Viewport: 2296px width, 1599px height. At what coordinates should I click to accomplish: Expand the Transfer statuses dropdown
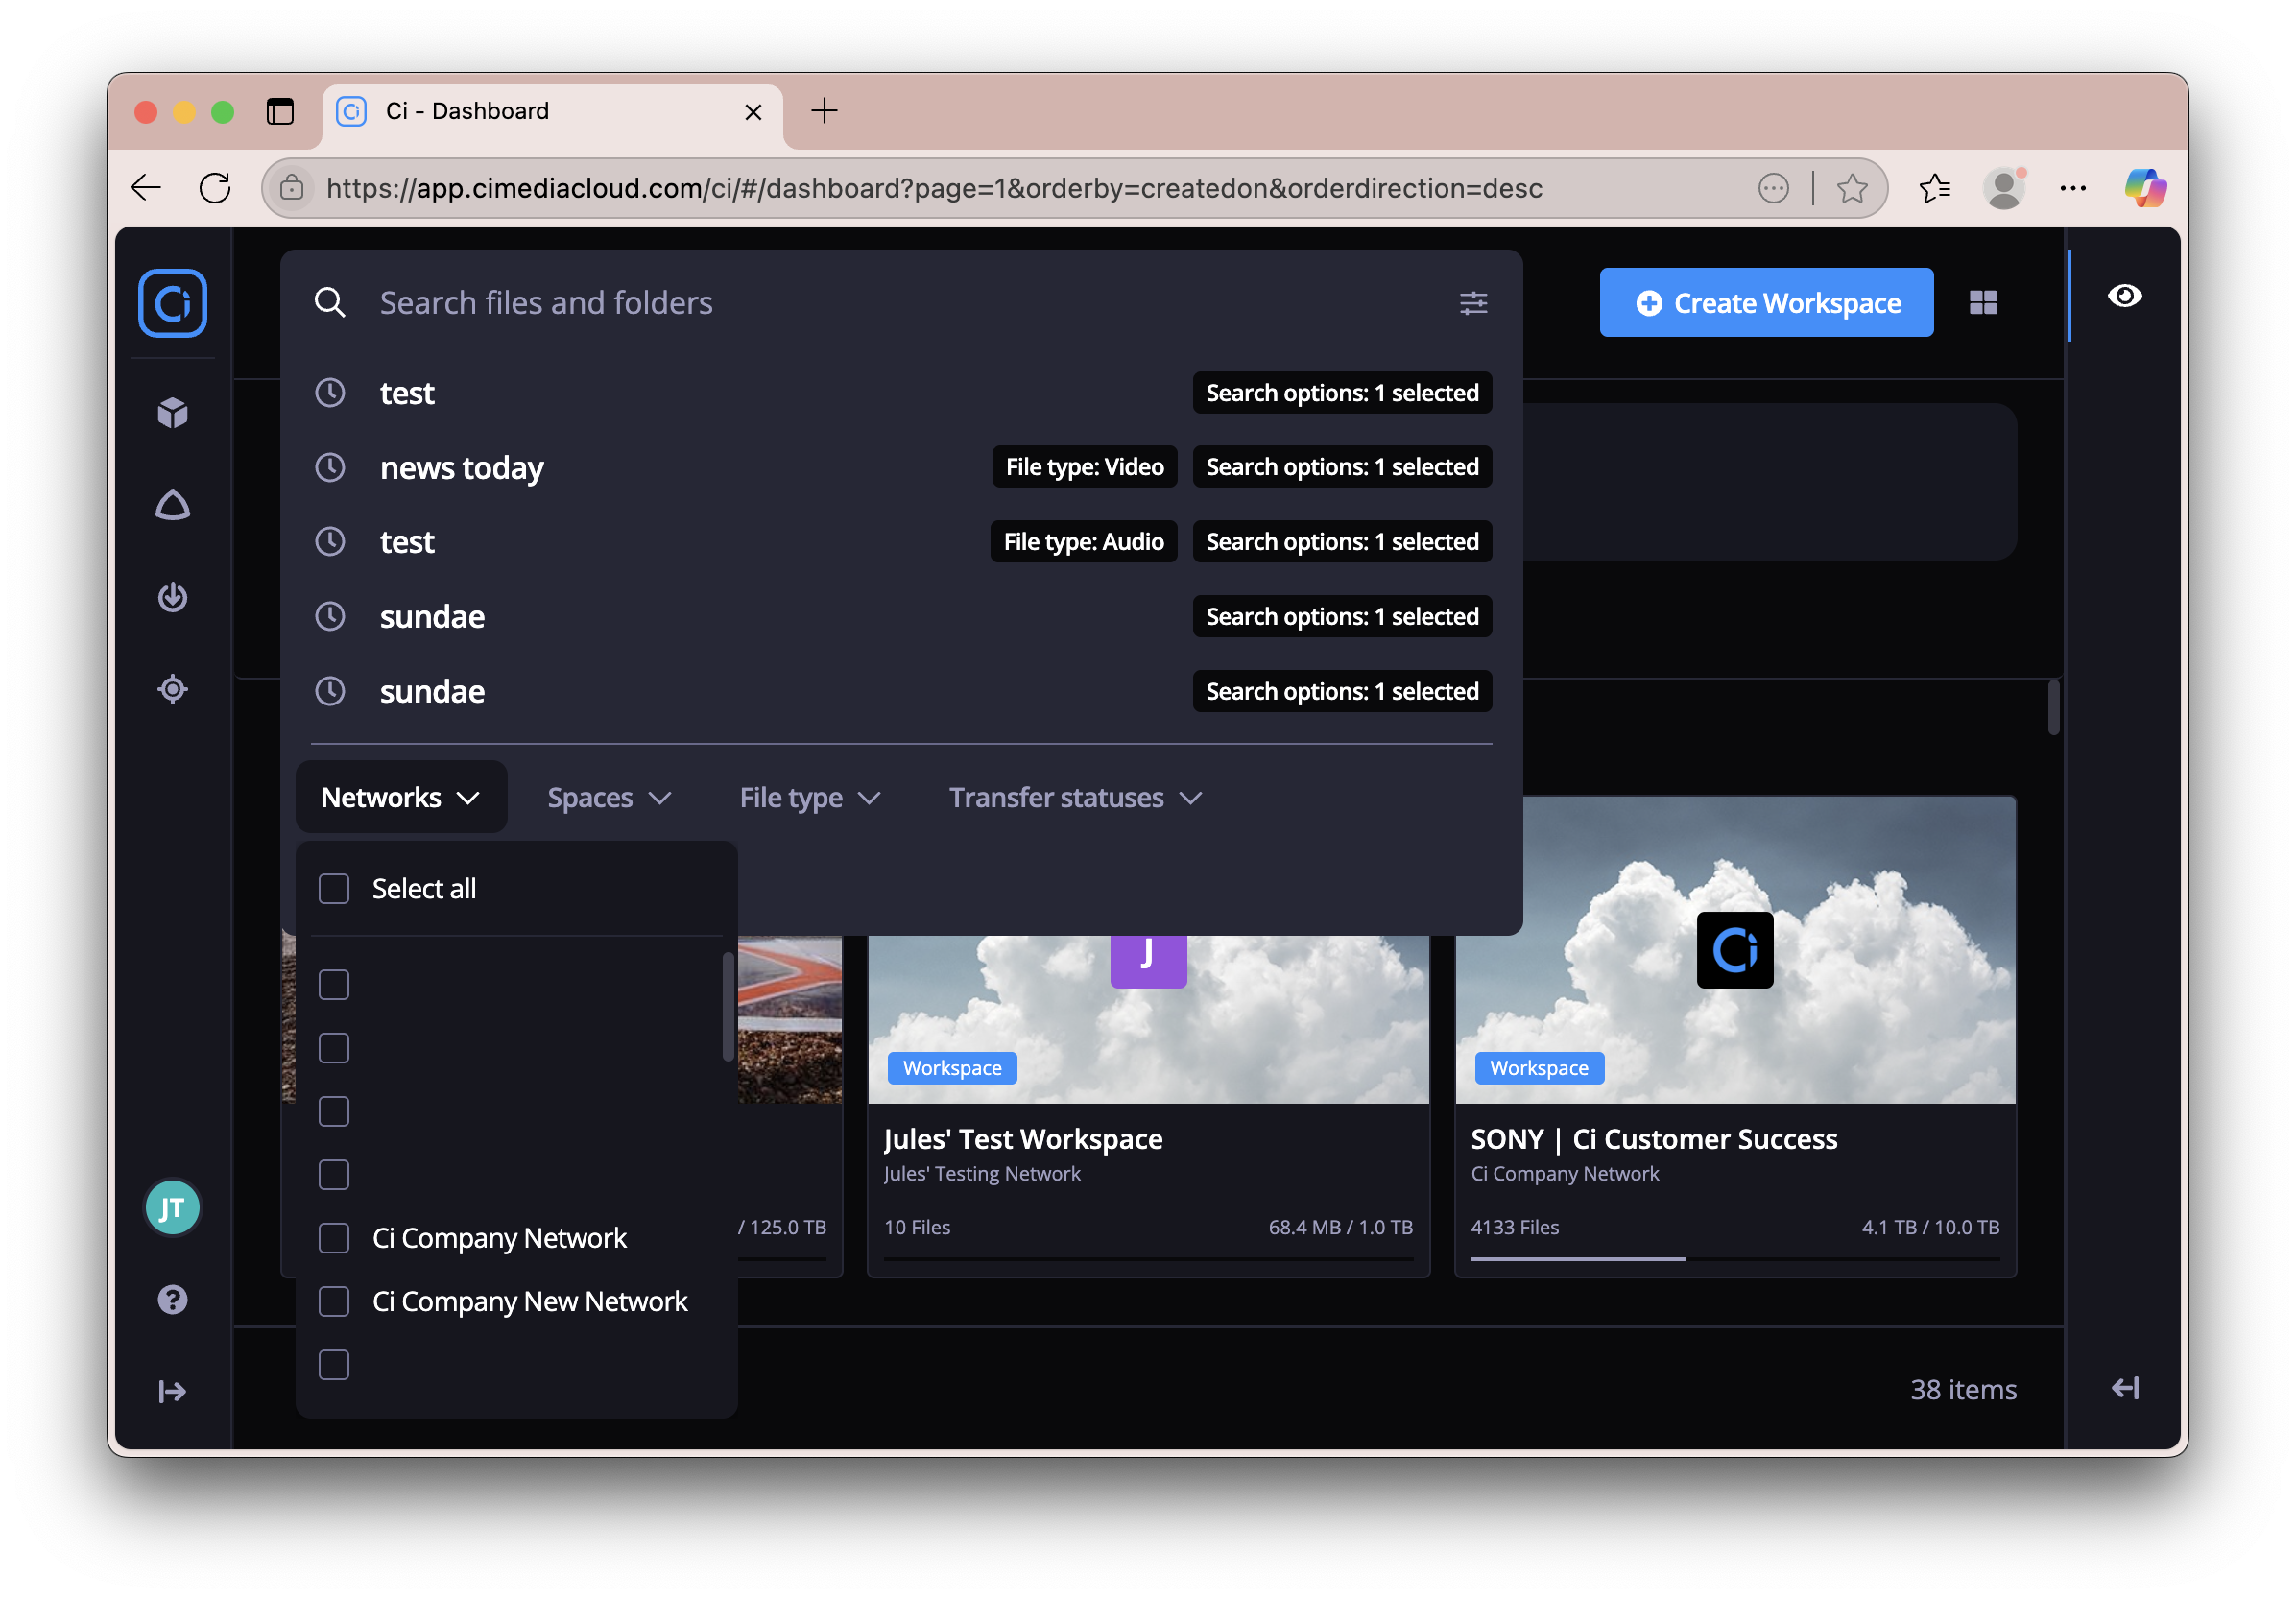tap(1075, 797)
